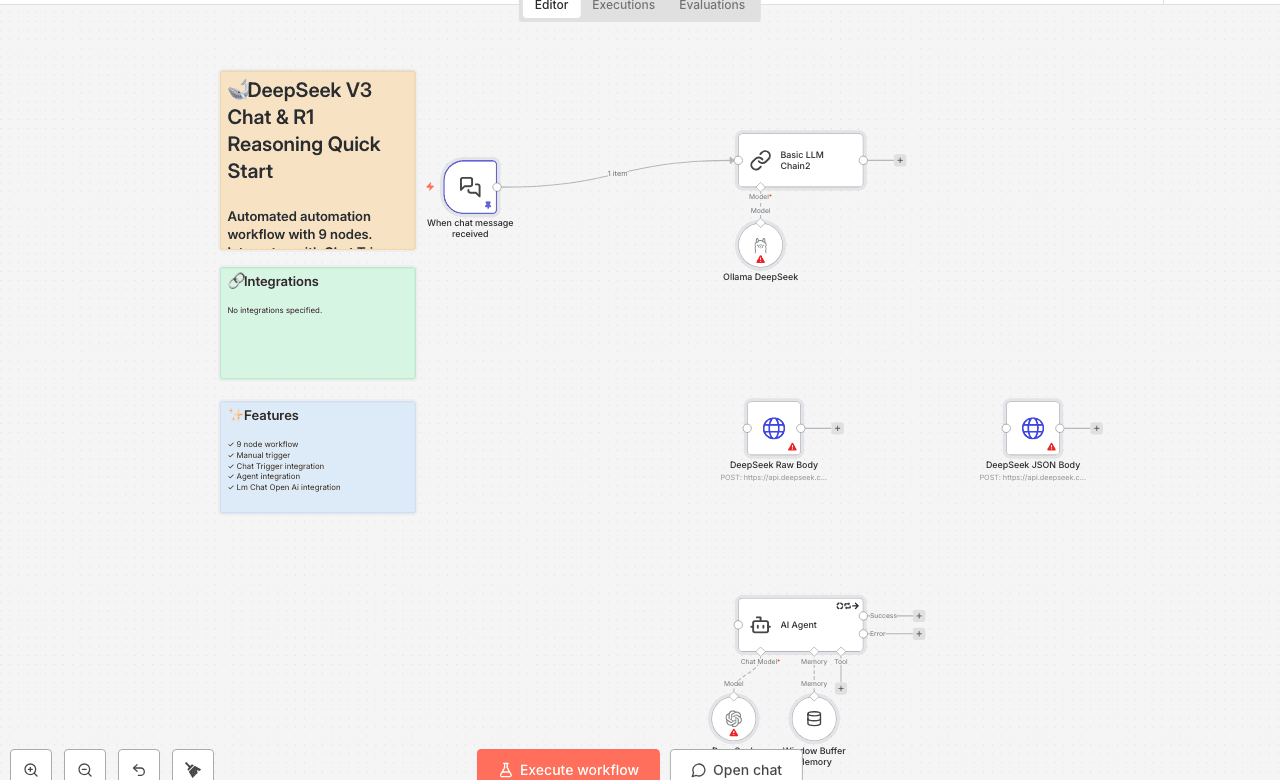Open the OpenAI chat model node below AI Agent
The width and height of the screenshot is (1280, 780).
point(734,717)
